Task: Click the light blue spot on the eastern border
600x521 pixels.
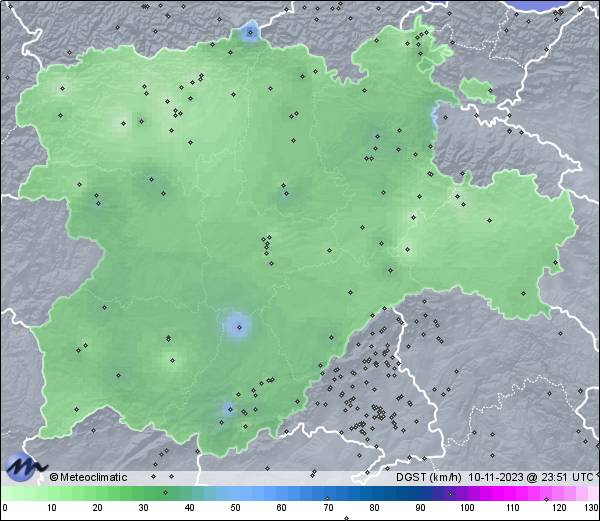Action: click(x=433, y=116)
